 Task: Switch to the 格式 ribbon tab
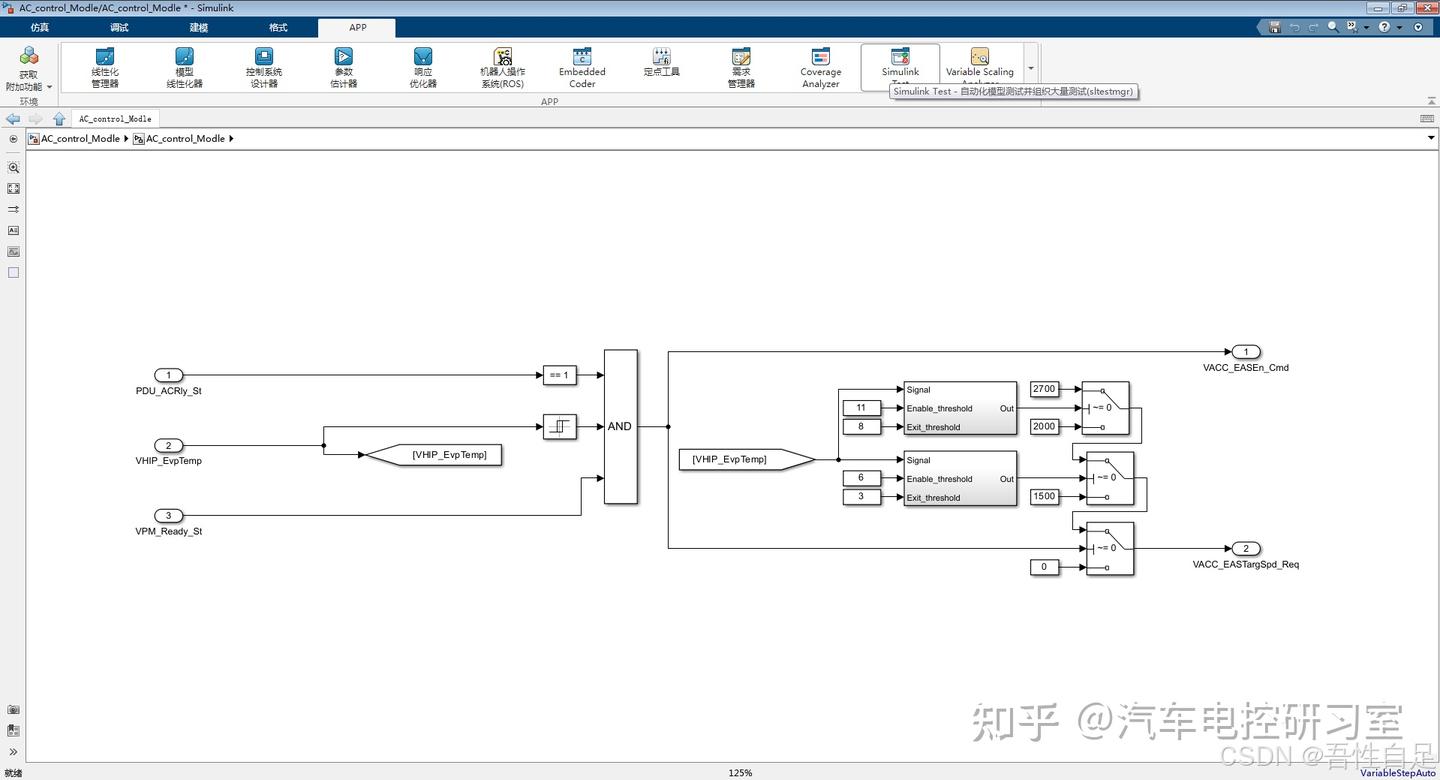point(277,27)
